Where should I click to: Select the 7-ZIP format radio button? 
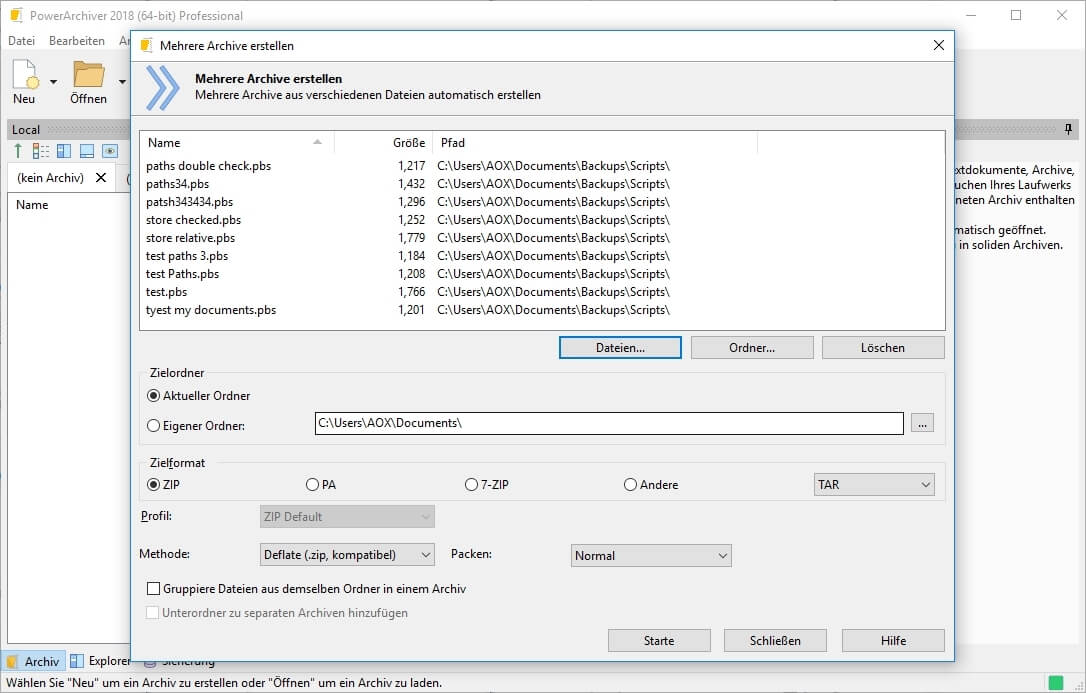[x=471, y=485]
